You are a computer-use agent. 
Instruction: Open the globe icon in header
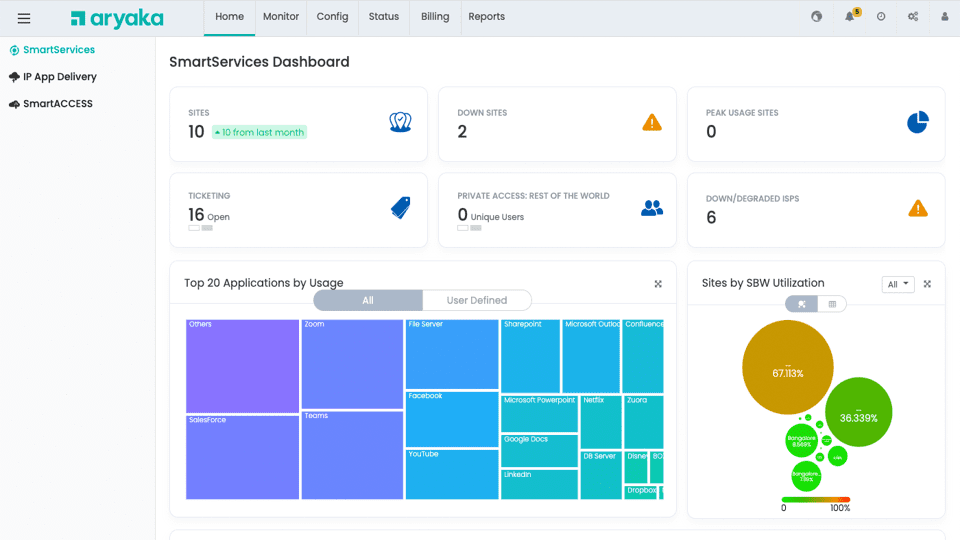click(817, 17)
